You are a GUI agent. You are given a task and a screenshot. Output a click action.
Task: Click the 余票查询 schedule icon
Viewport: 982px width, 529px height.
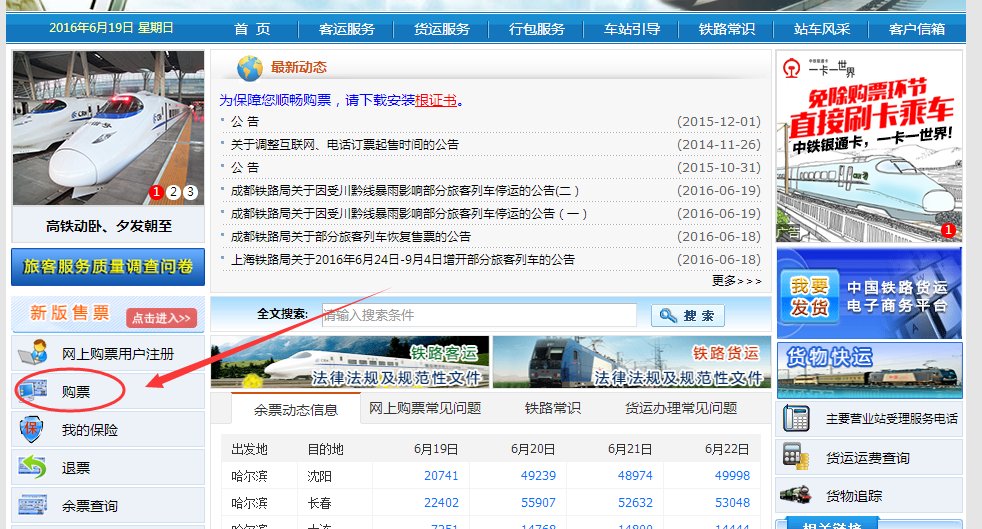[33, 505]
